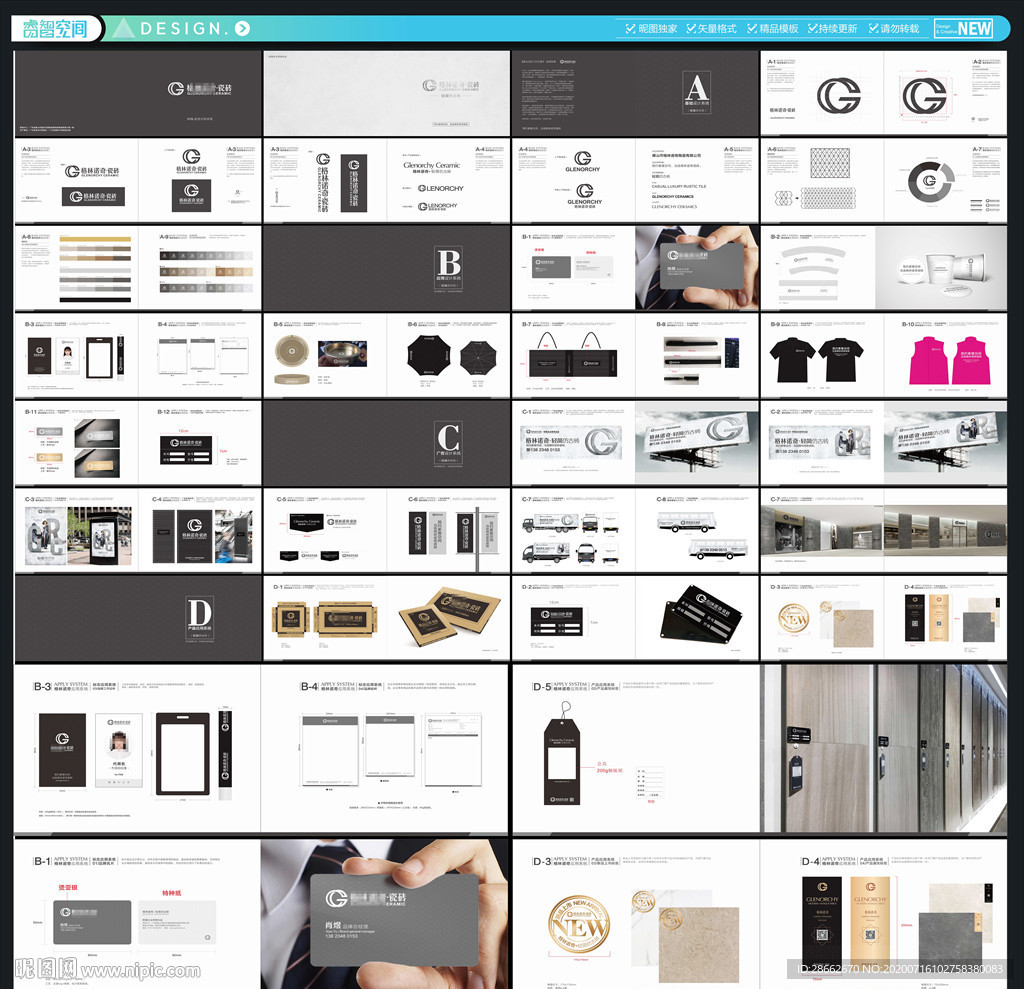Click the gold NEW seal on page D-3
Image resolution: width=1024 pixels, height=989 pixels.
tap(579, 925)
